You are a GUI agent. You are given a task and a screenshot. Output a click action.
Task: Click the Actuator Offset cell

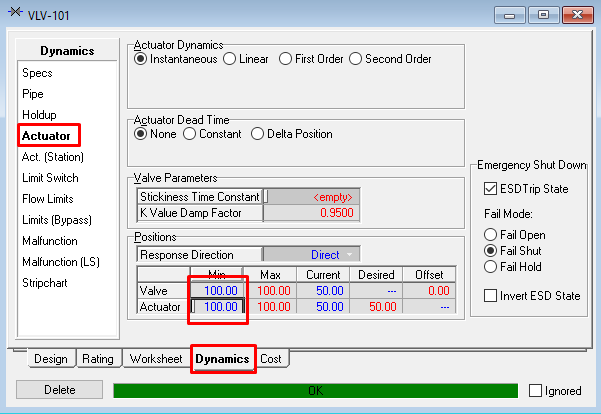(x=429, y=307)
